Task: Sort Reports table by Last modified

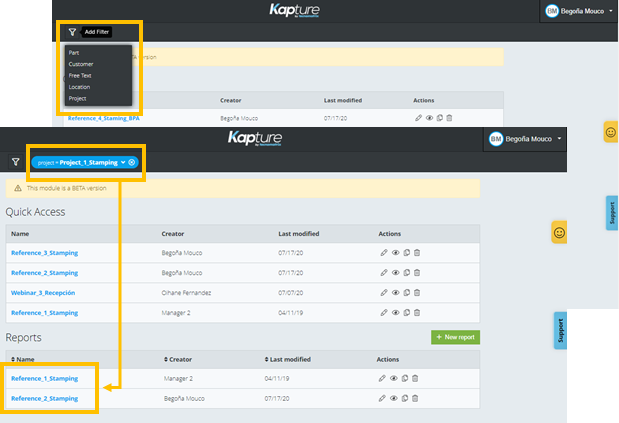Action: click(x=288, y=359)
